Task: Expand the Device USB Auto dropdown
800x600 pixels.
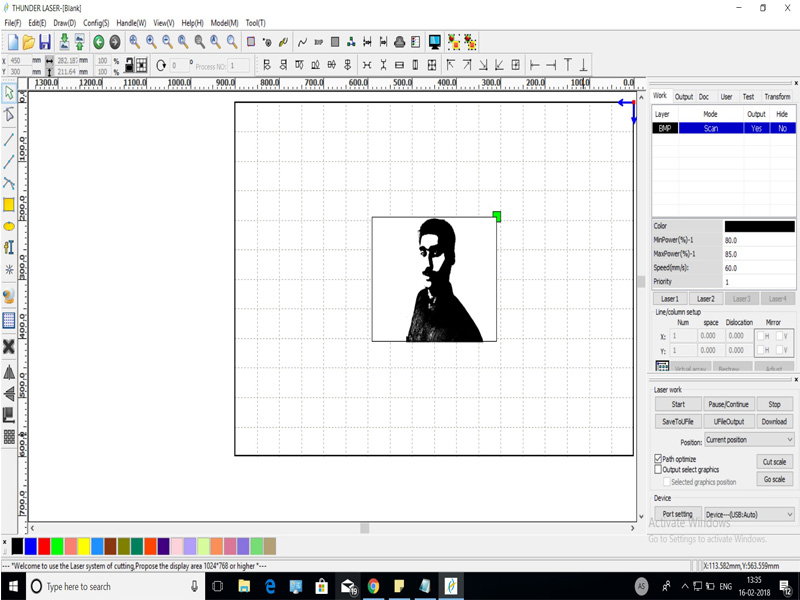Action: [749, 514]
